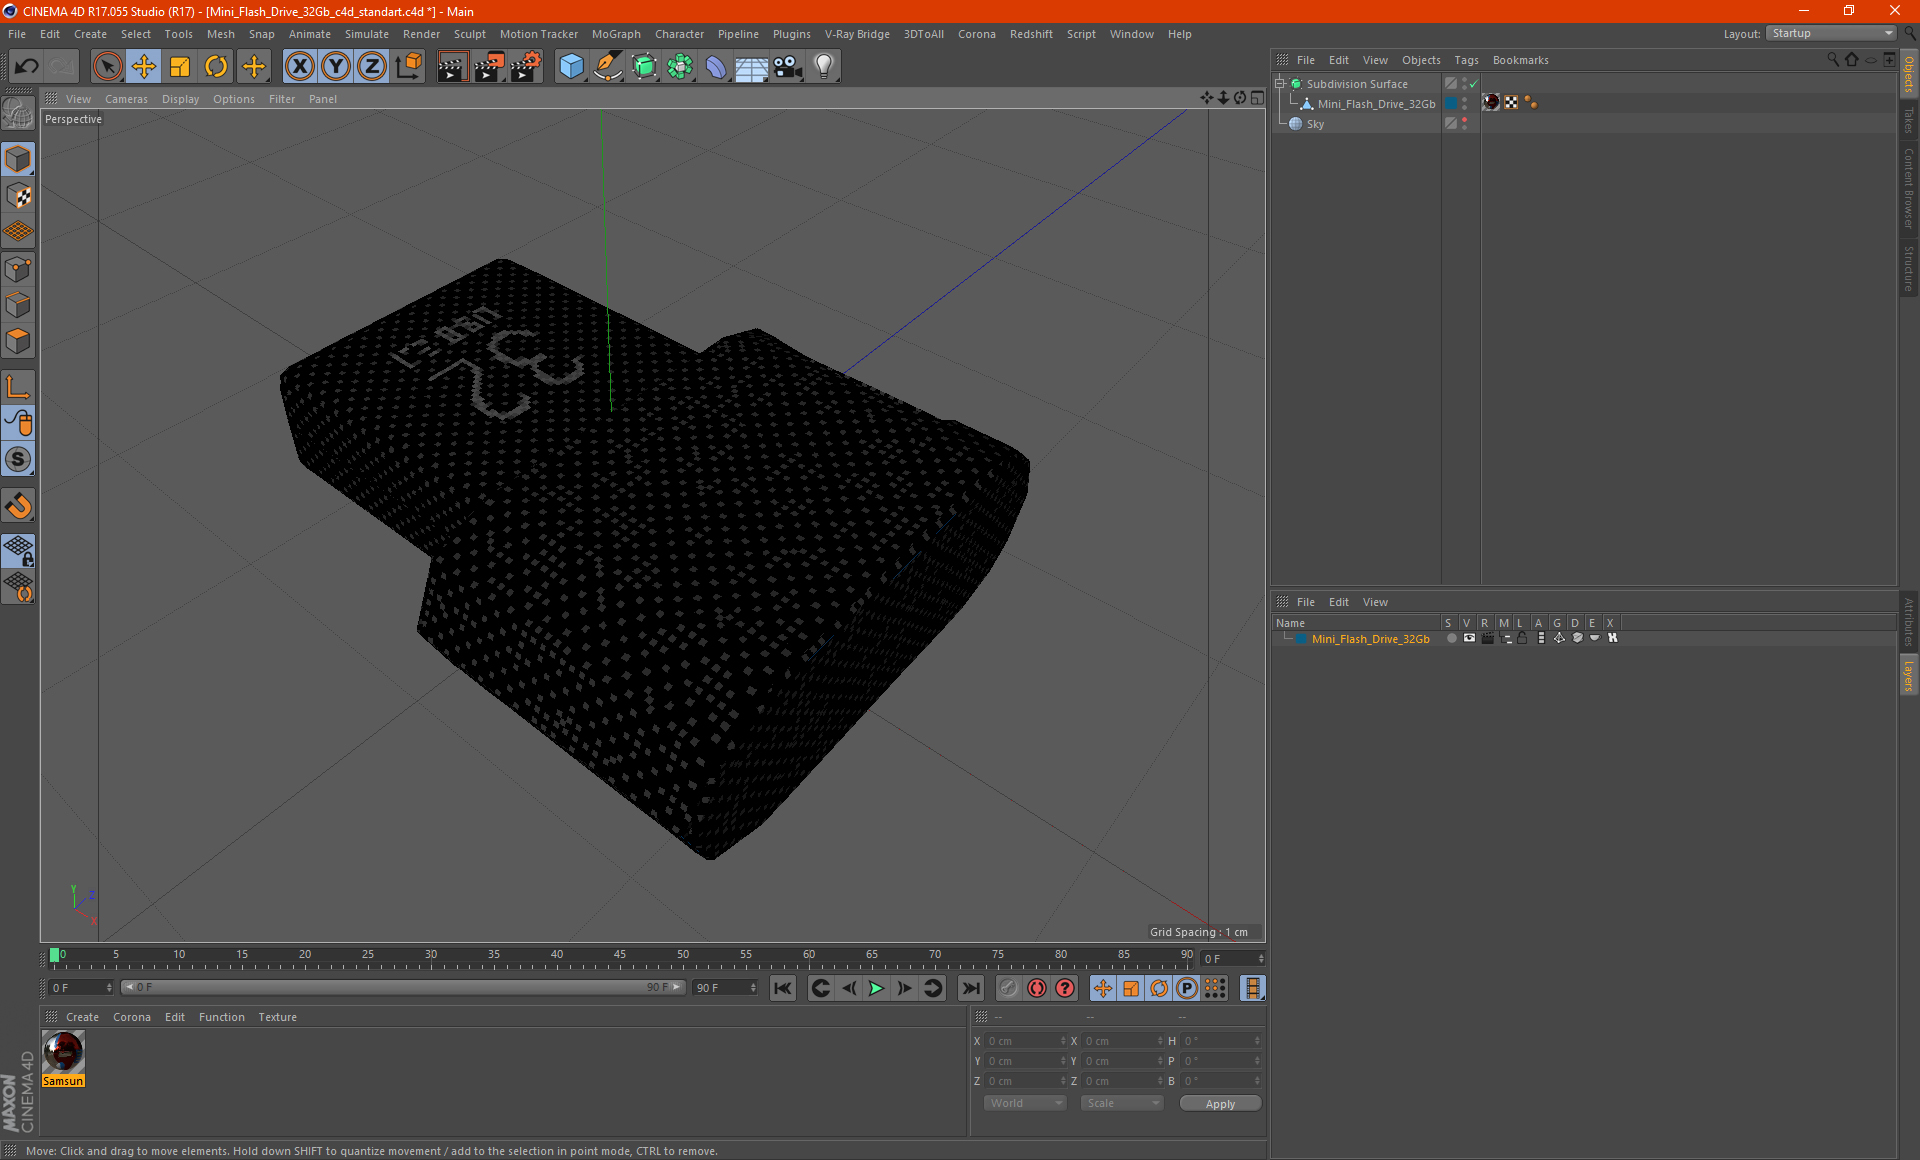
Task: Open World coordinate dropdown
Action: click(1025, 1103)
